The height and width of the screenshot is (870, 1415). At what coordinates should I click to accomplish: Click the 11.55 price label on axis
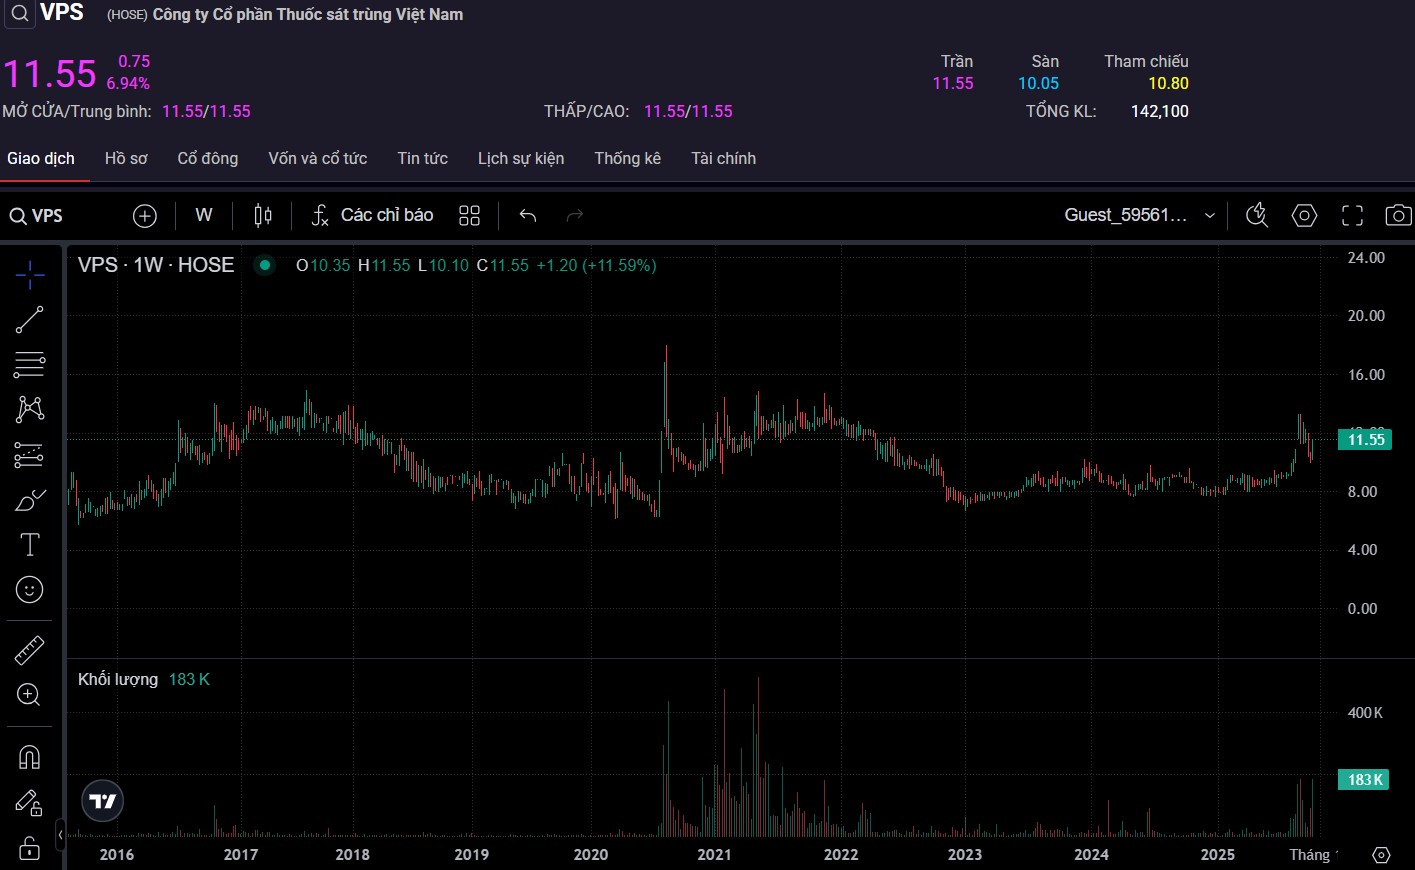pyautogui.click(x=1365, y=440)
